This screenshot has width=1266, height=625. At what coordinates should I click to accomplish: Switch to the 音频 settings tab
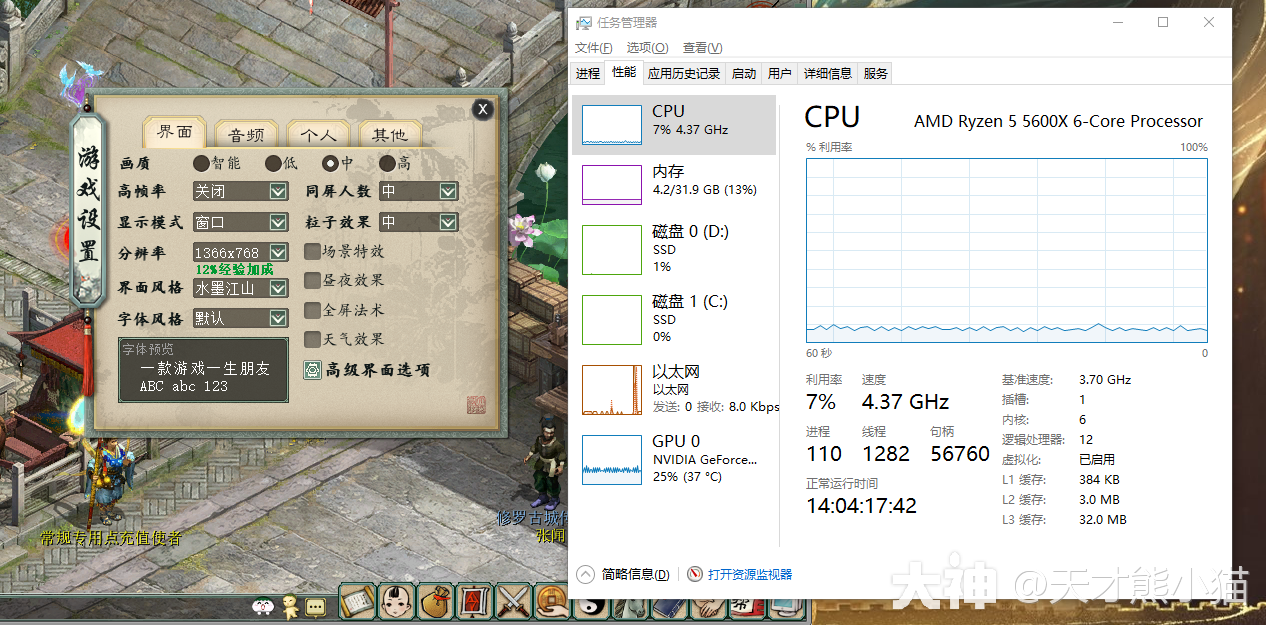(246, 135)
